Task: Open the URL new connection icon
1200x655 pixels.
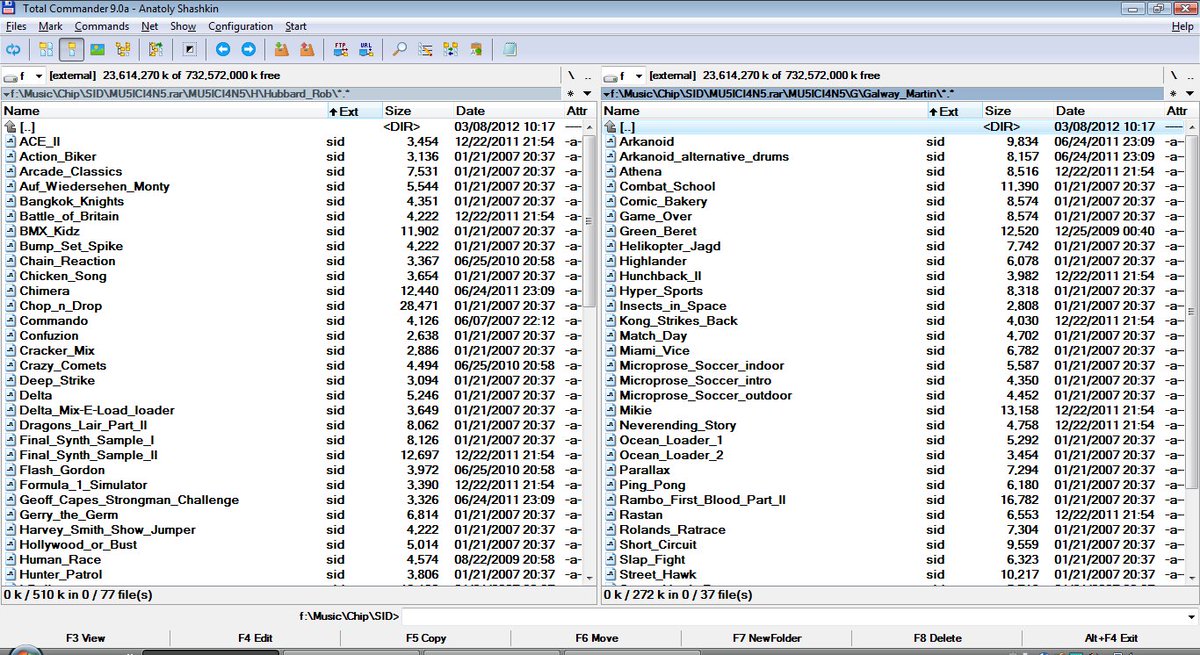Action: tap(366, 49)
